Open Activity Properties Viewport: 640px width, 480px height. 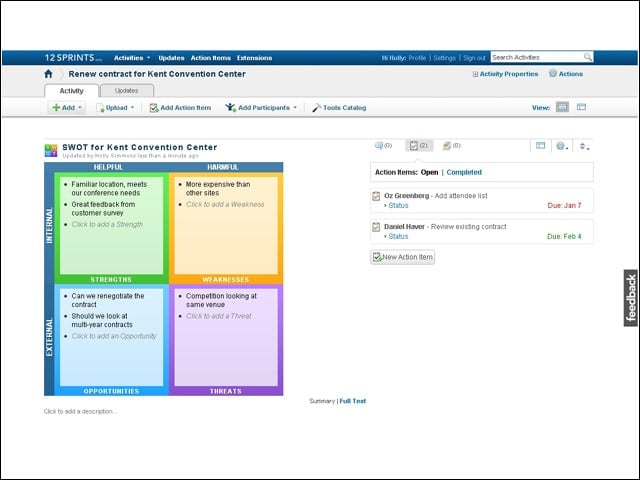(x=505, y=74)
